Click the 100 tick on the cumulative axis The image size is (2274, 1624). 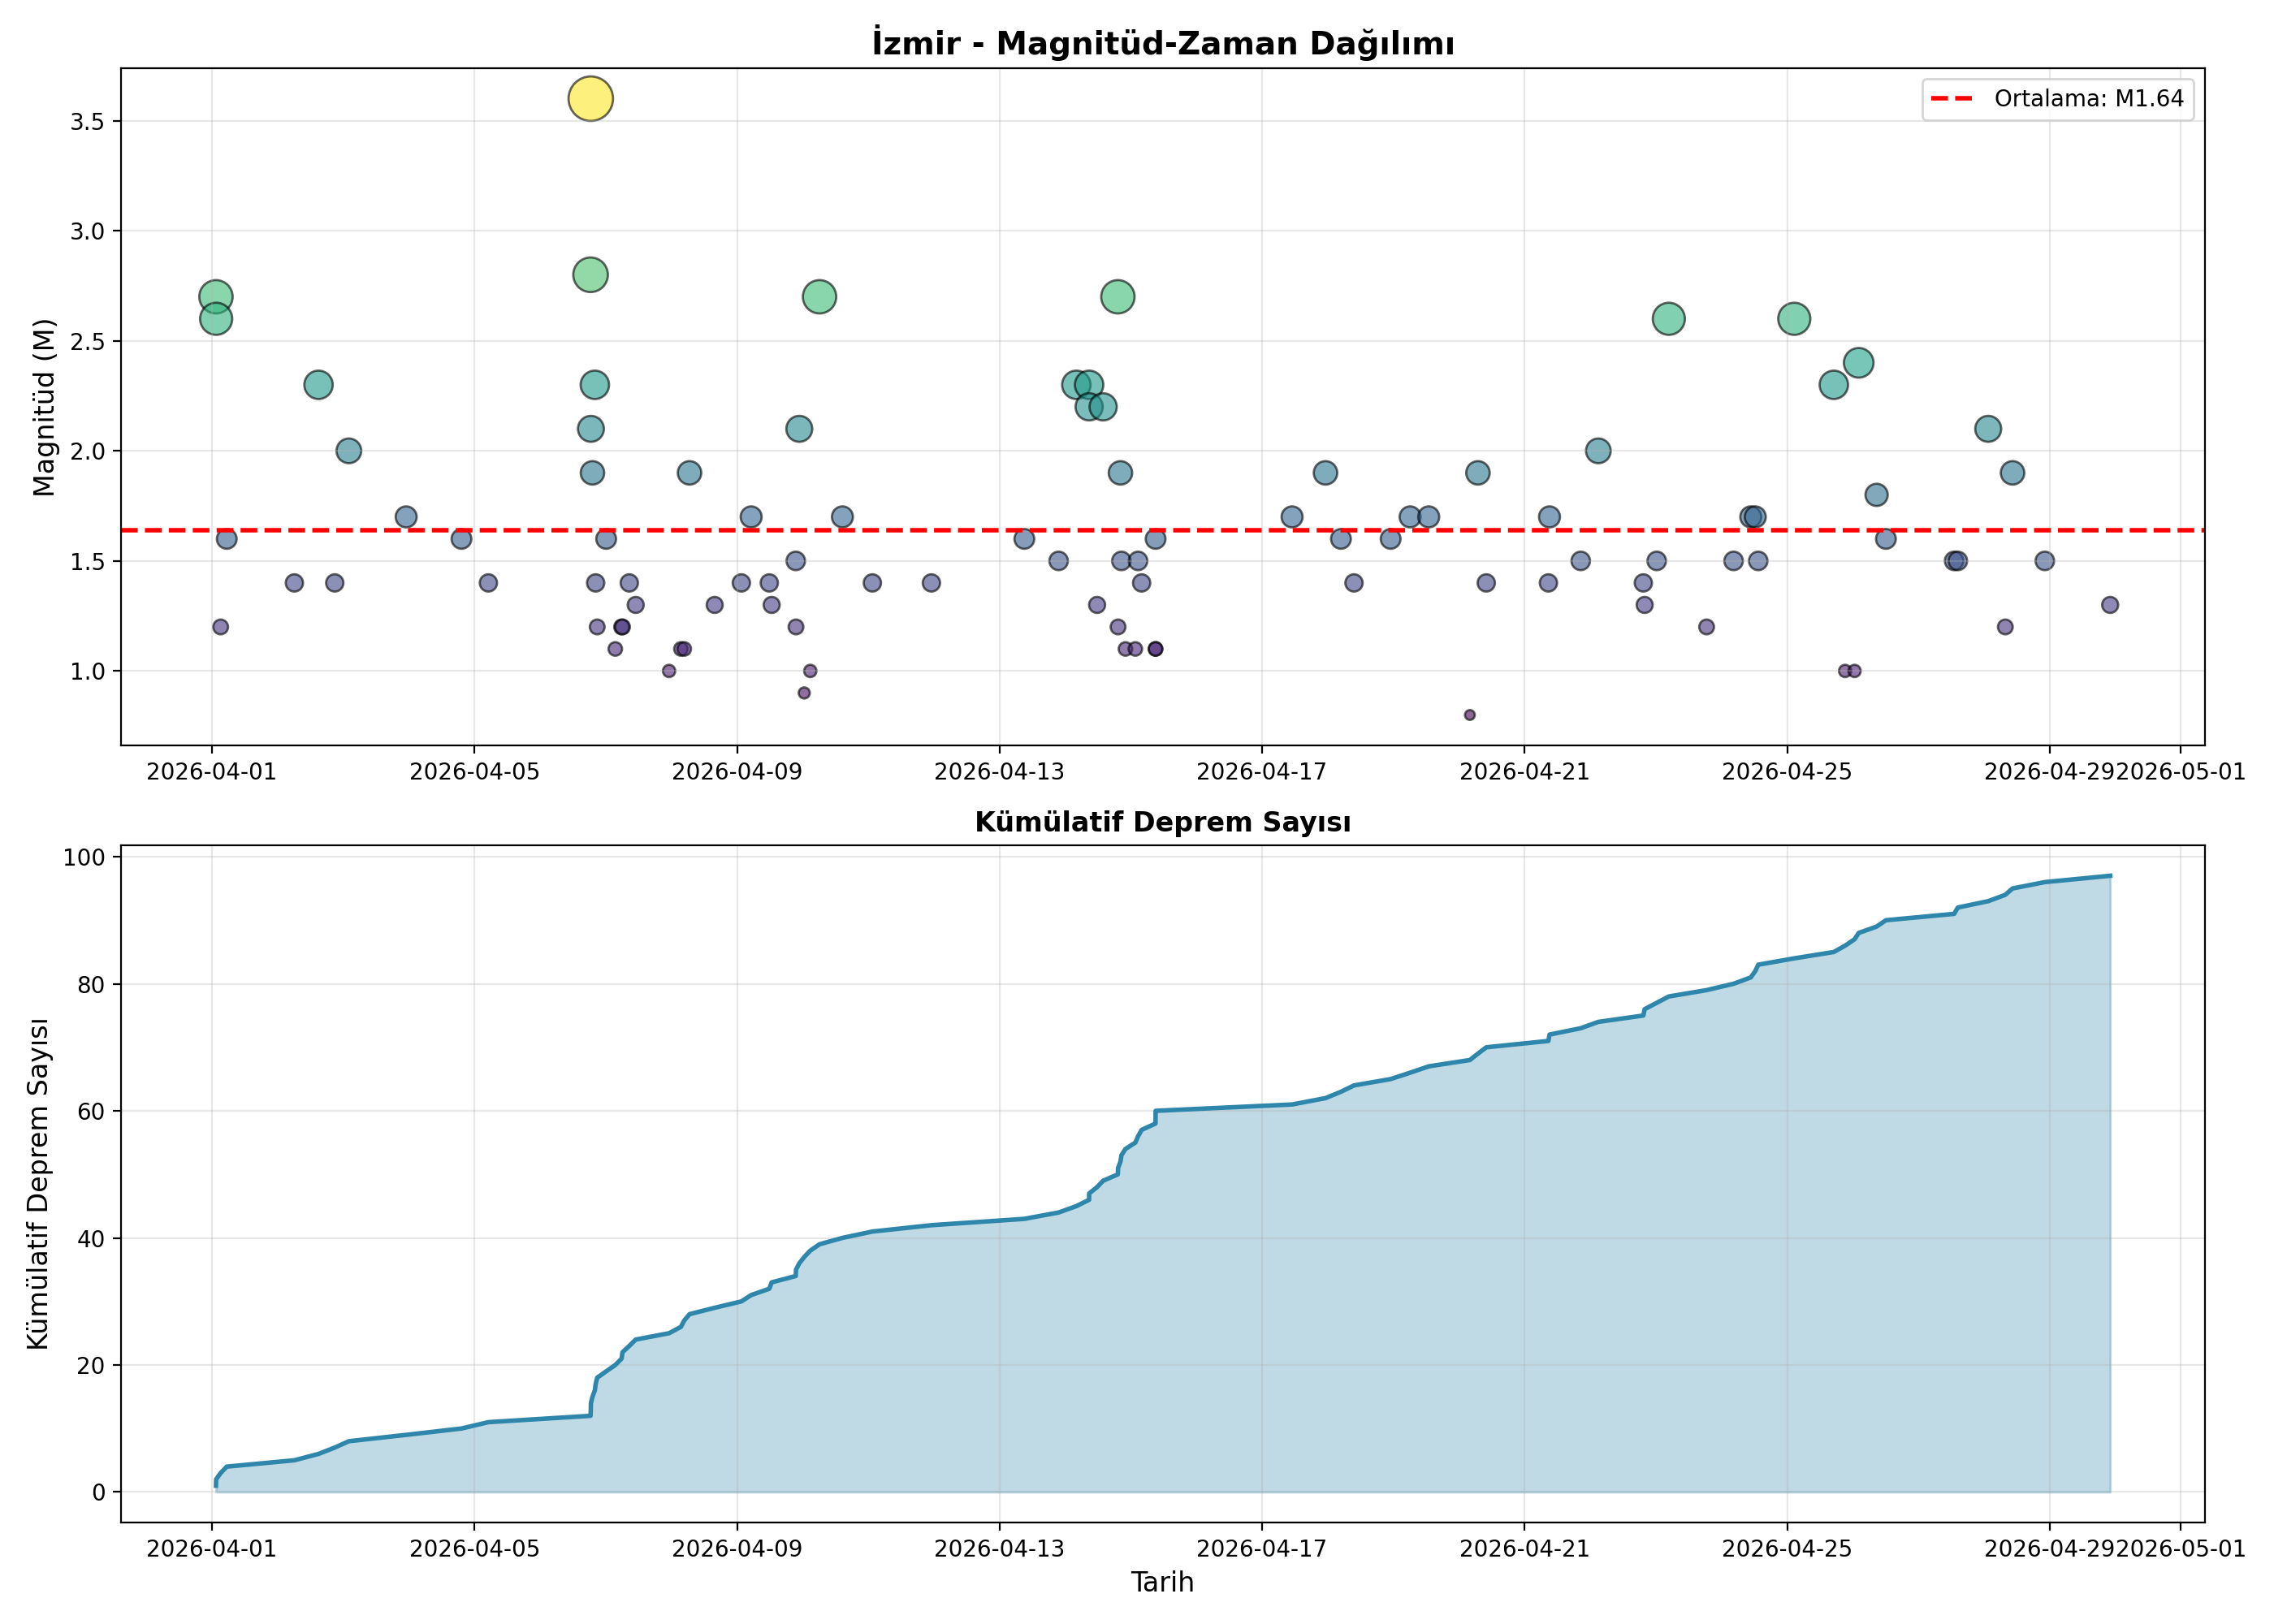(84, 857)
